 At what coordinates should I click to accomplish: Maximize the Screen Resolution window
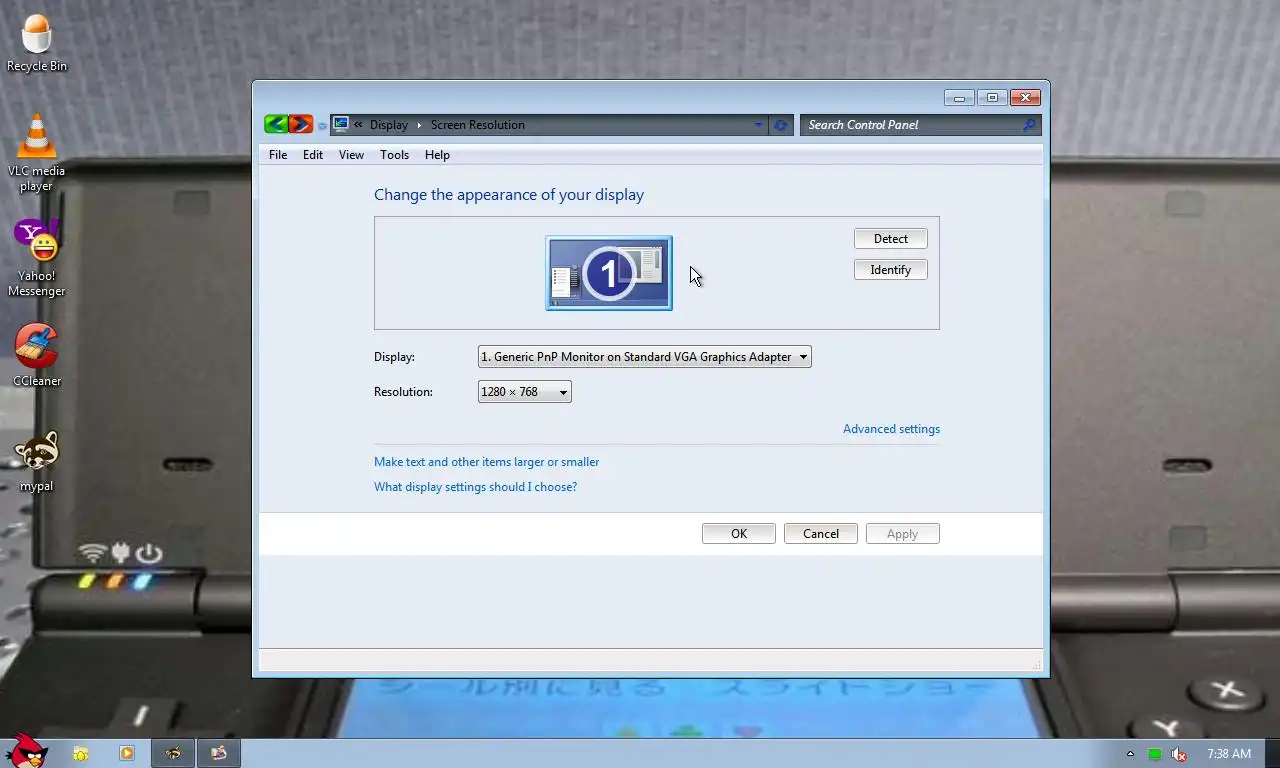pyautogui.click(x=992, y=98)
